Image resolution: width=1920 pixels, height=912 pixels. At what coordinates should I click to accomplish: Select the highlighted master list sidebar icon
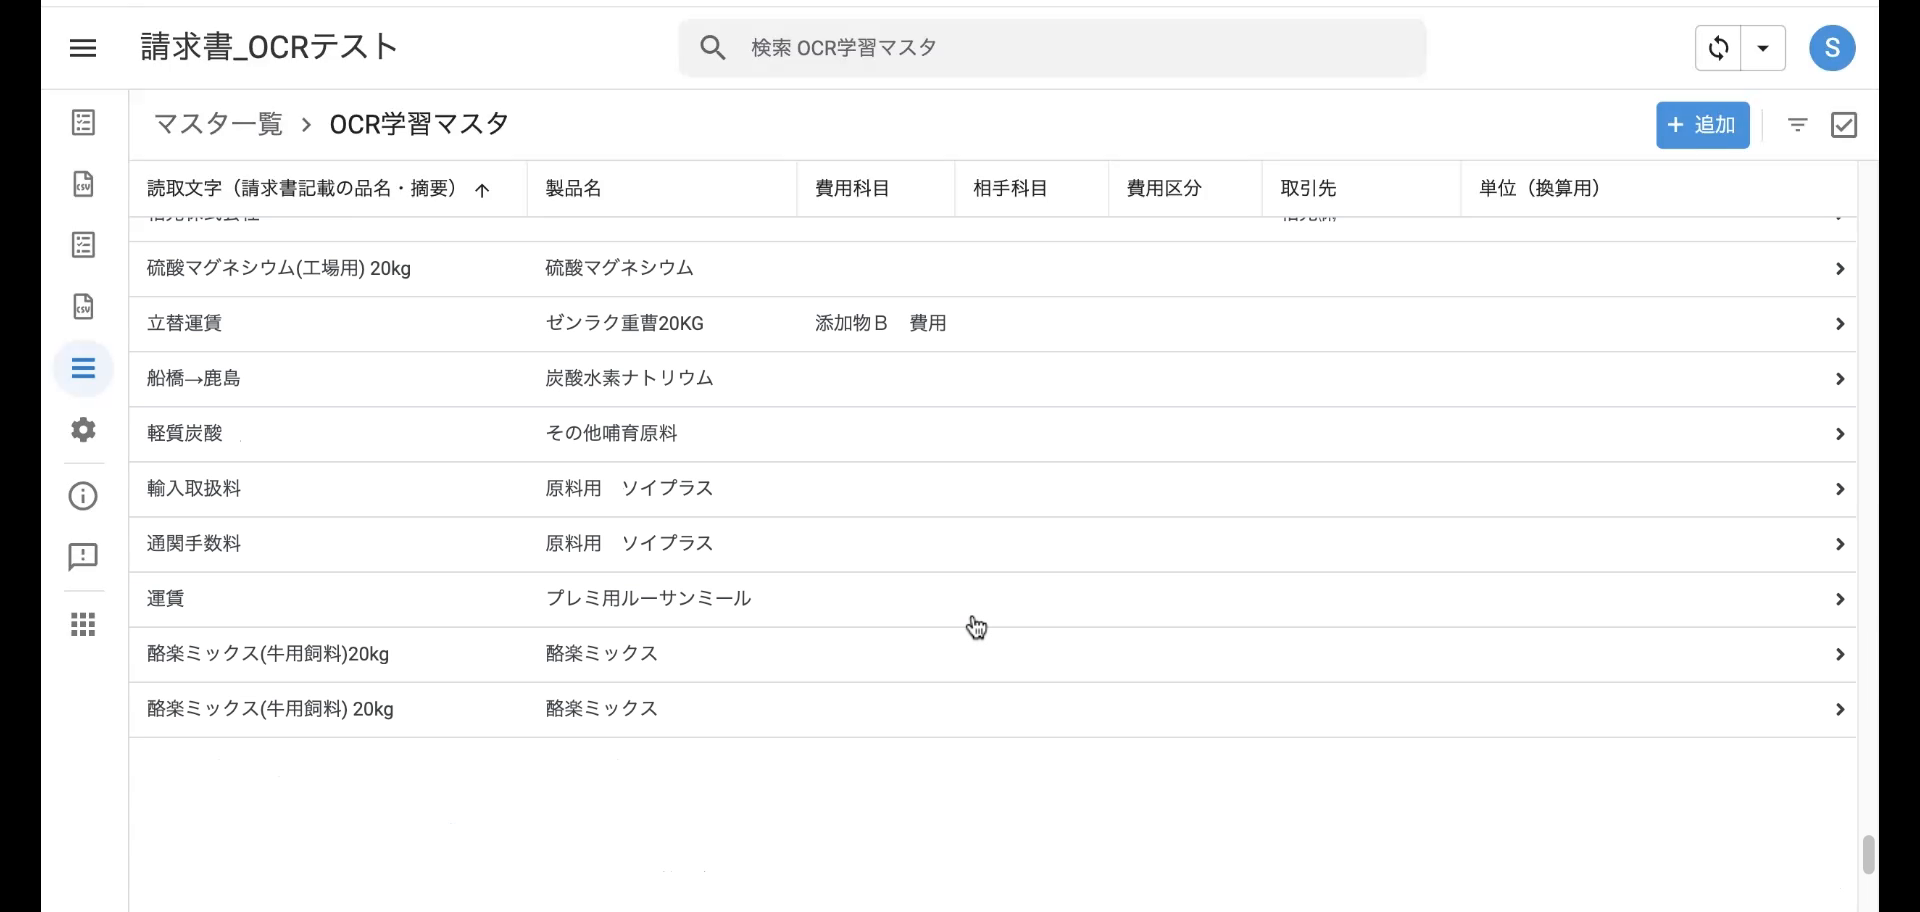click(x=84, y=368)
